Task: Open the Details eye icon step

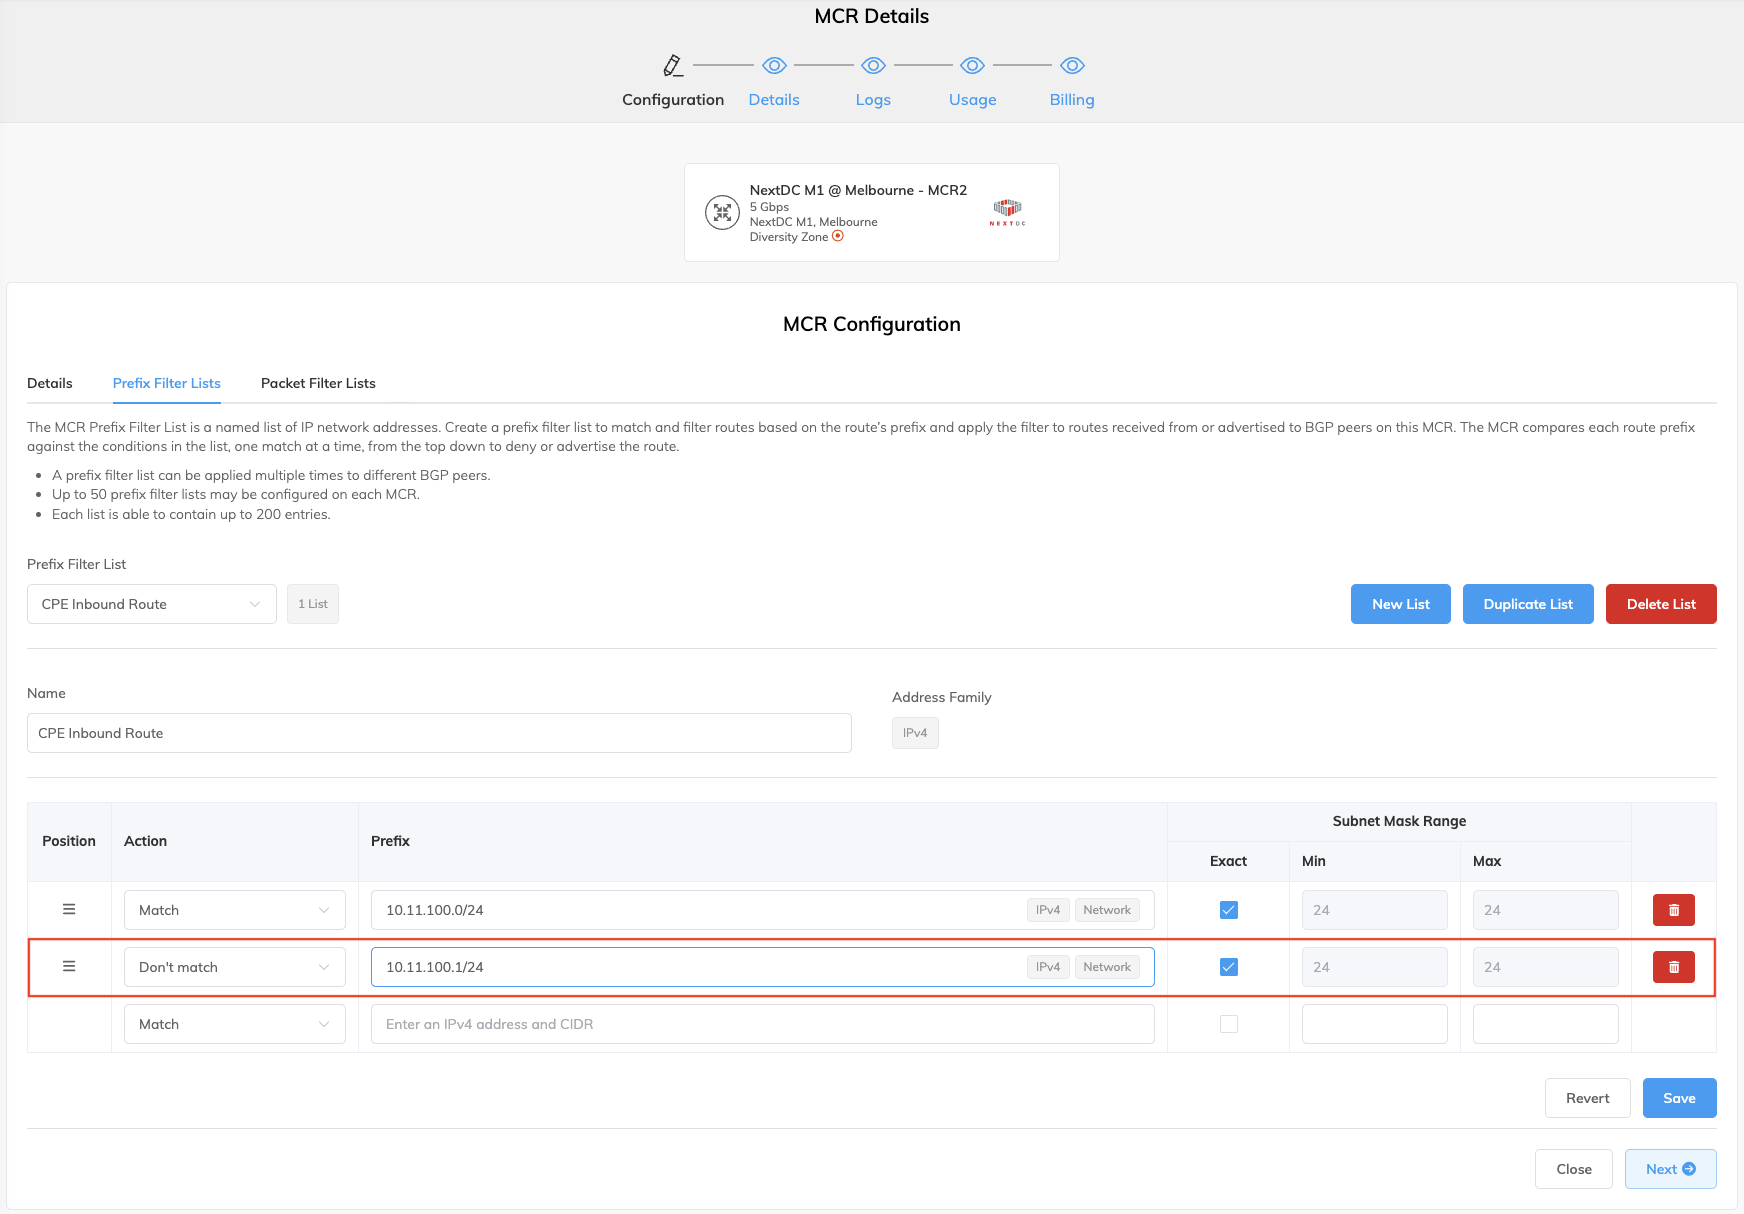Action: pyautogui.click(x=773, y=65)
